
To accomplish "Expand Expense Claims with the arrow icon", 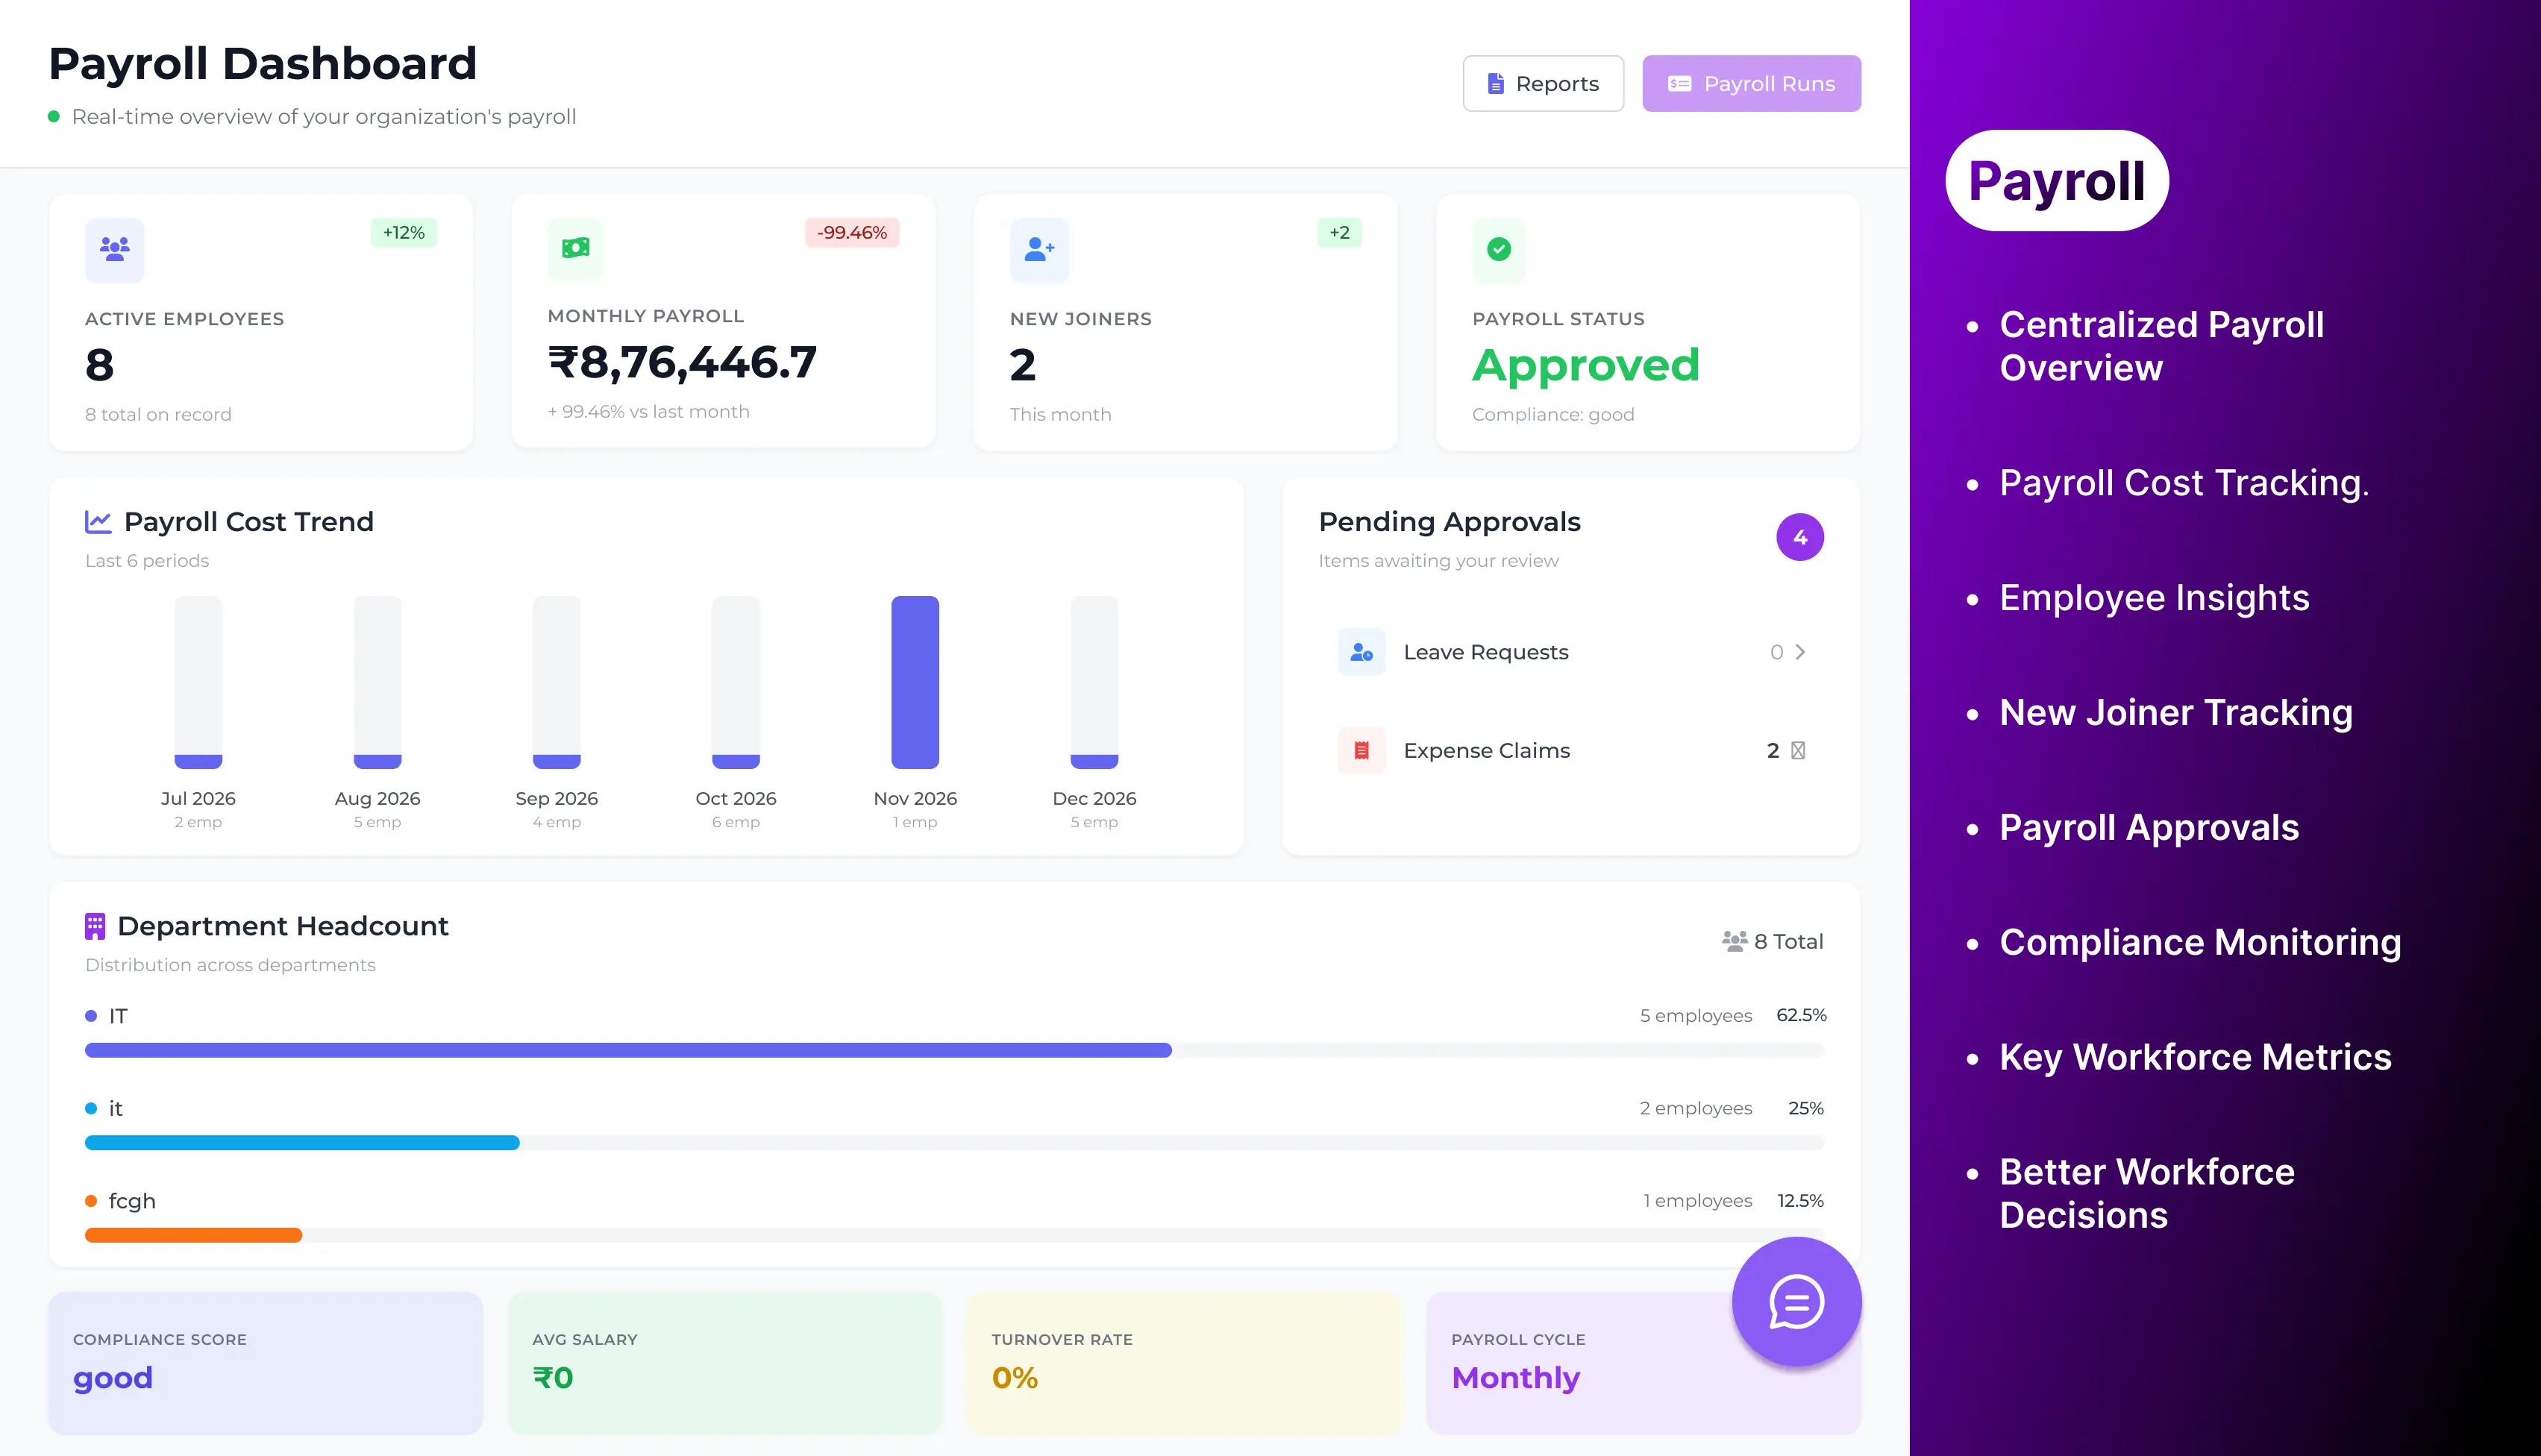I will click(1798, 750).
